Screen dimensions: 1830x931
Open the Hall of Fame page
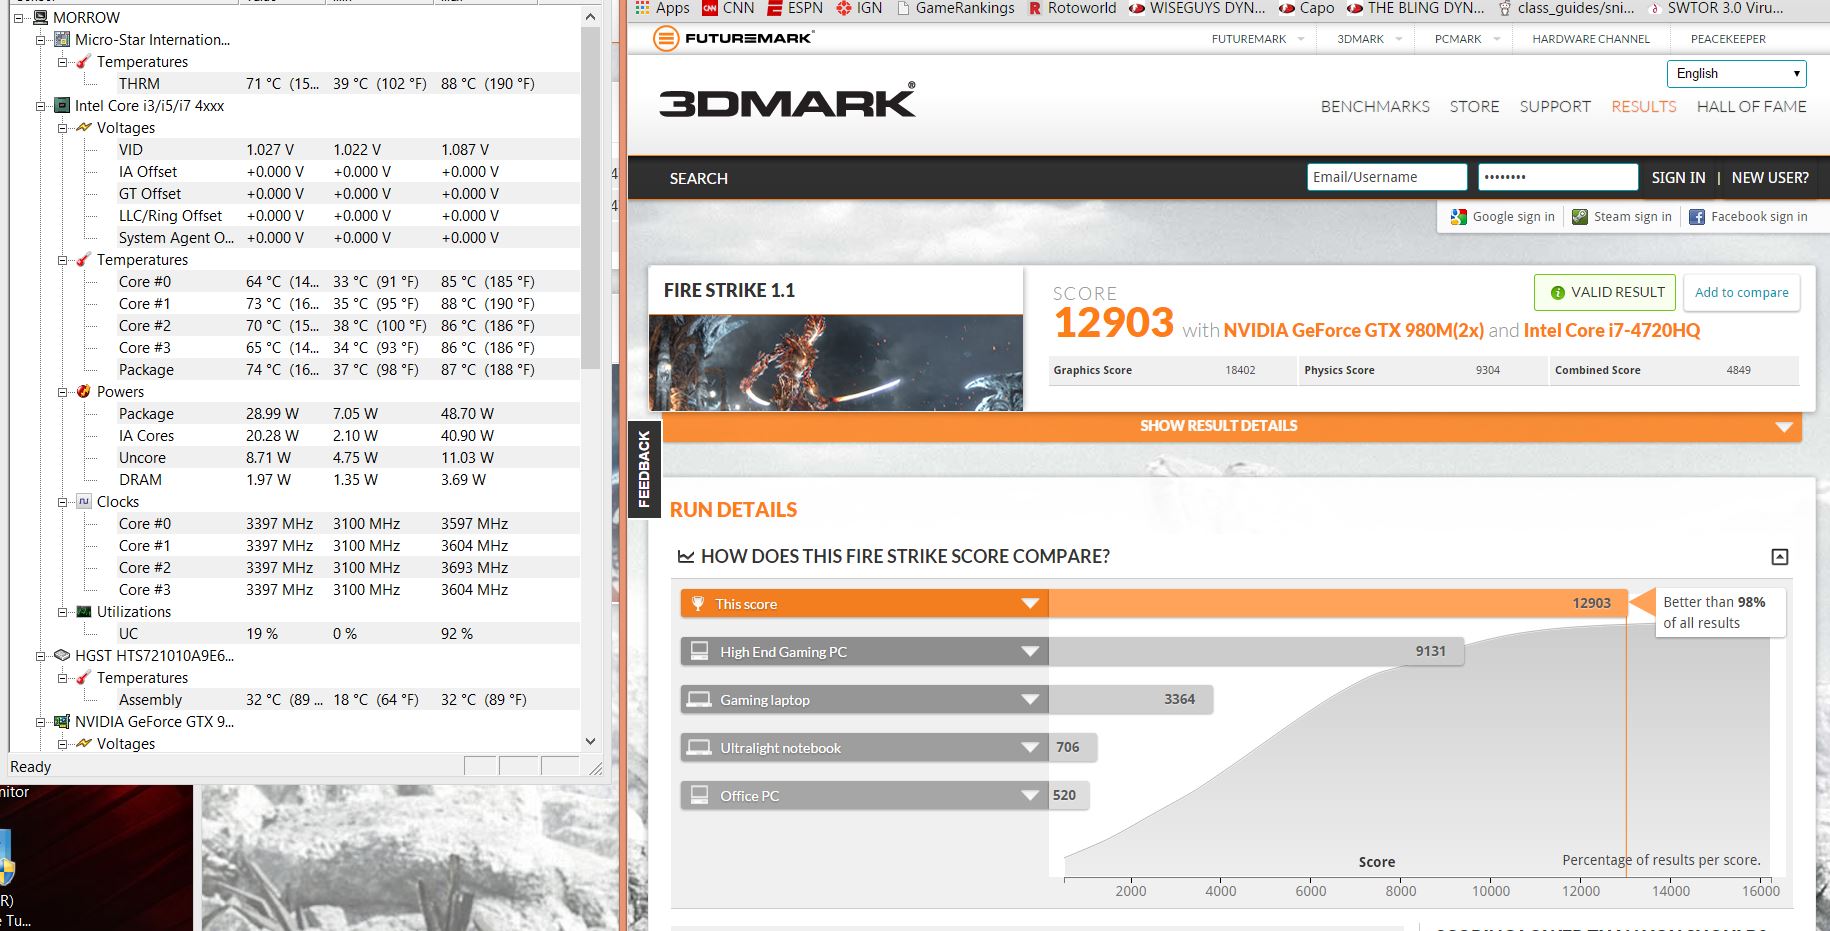point(1751,106)
